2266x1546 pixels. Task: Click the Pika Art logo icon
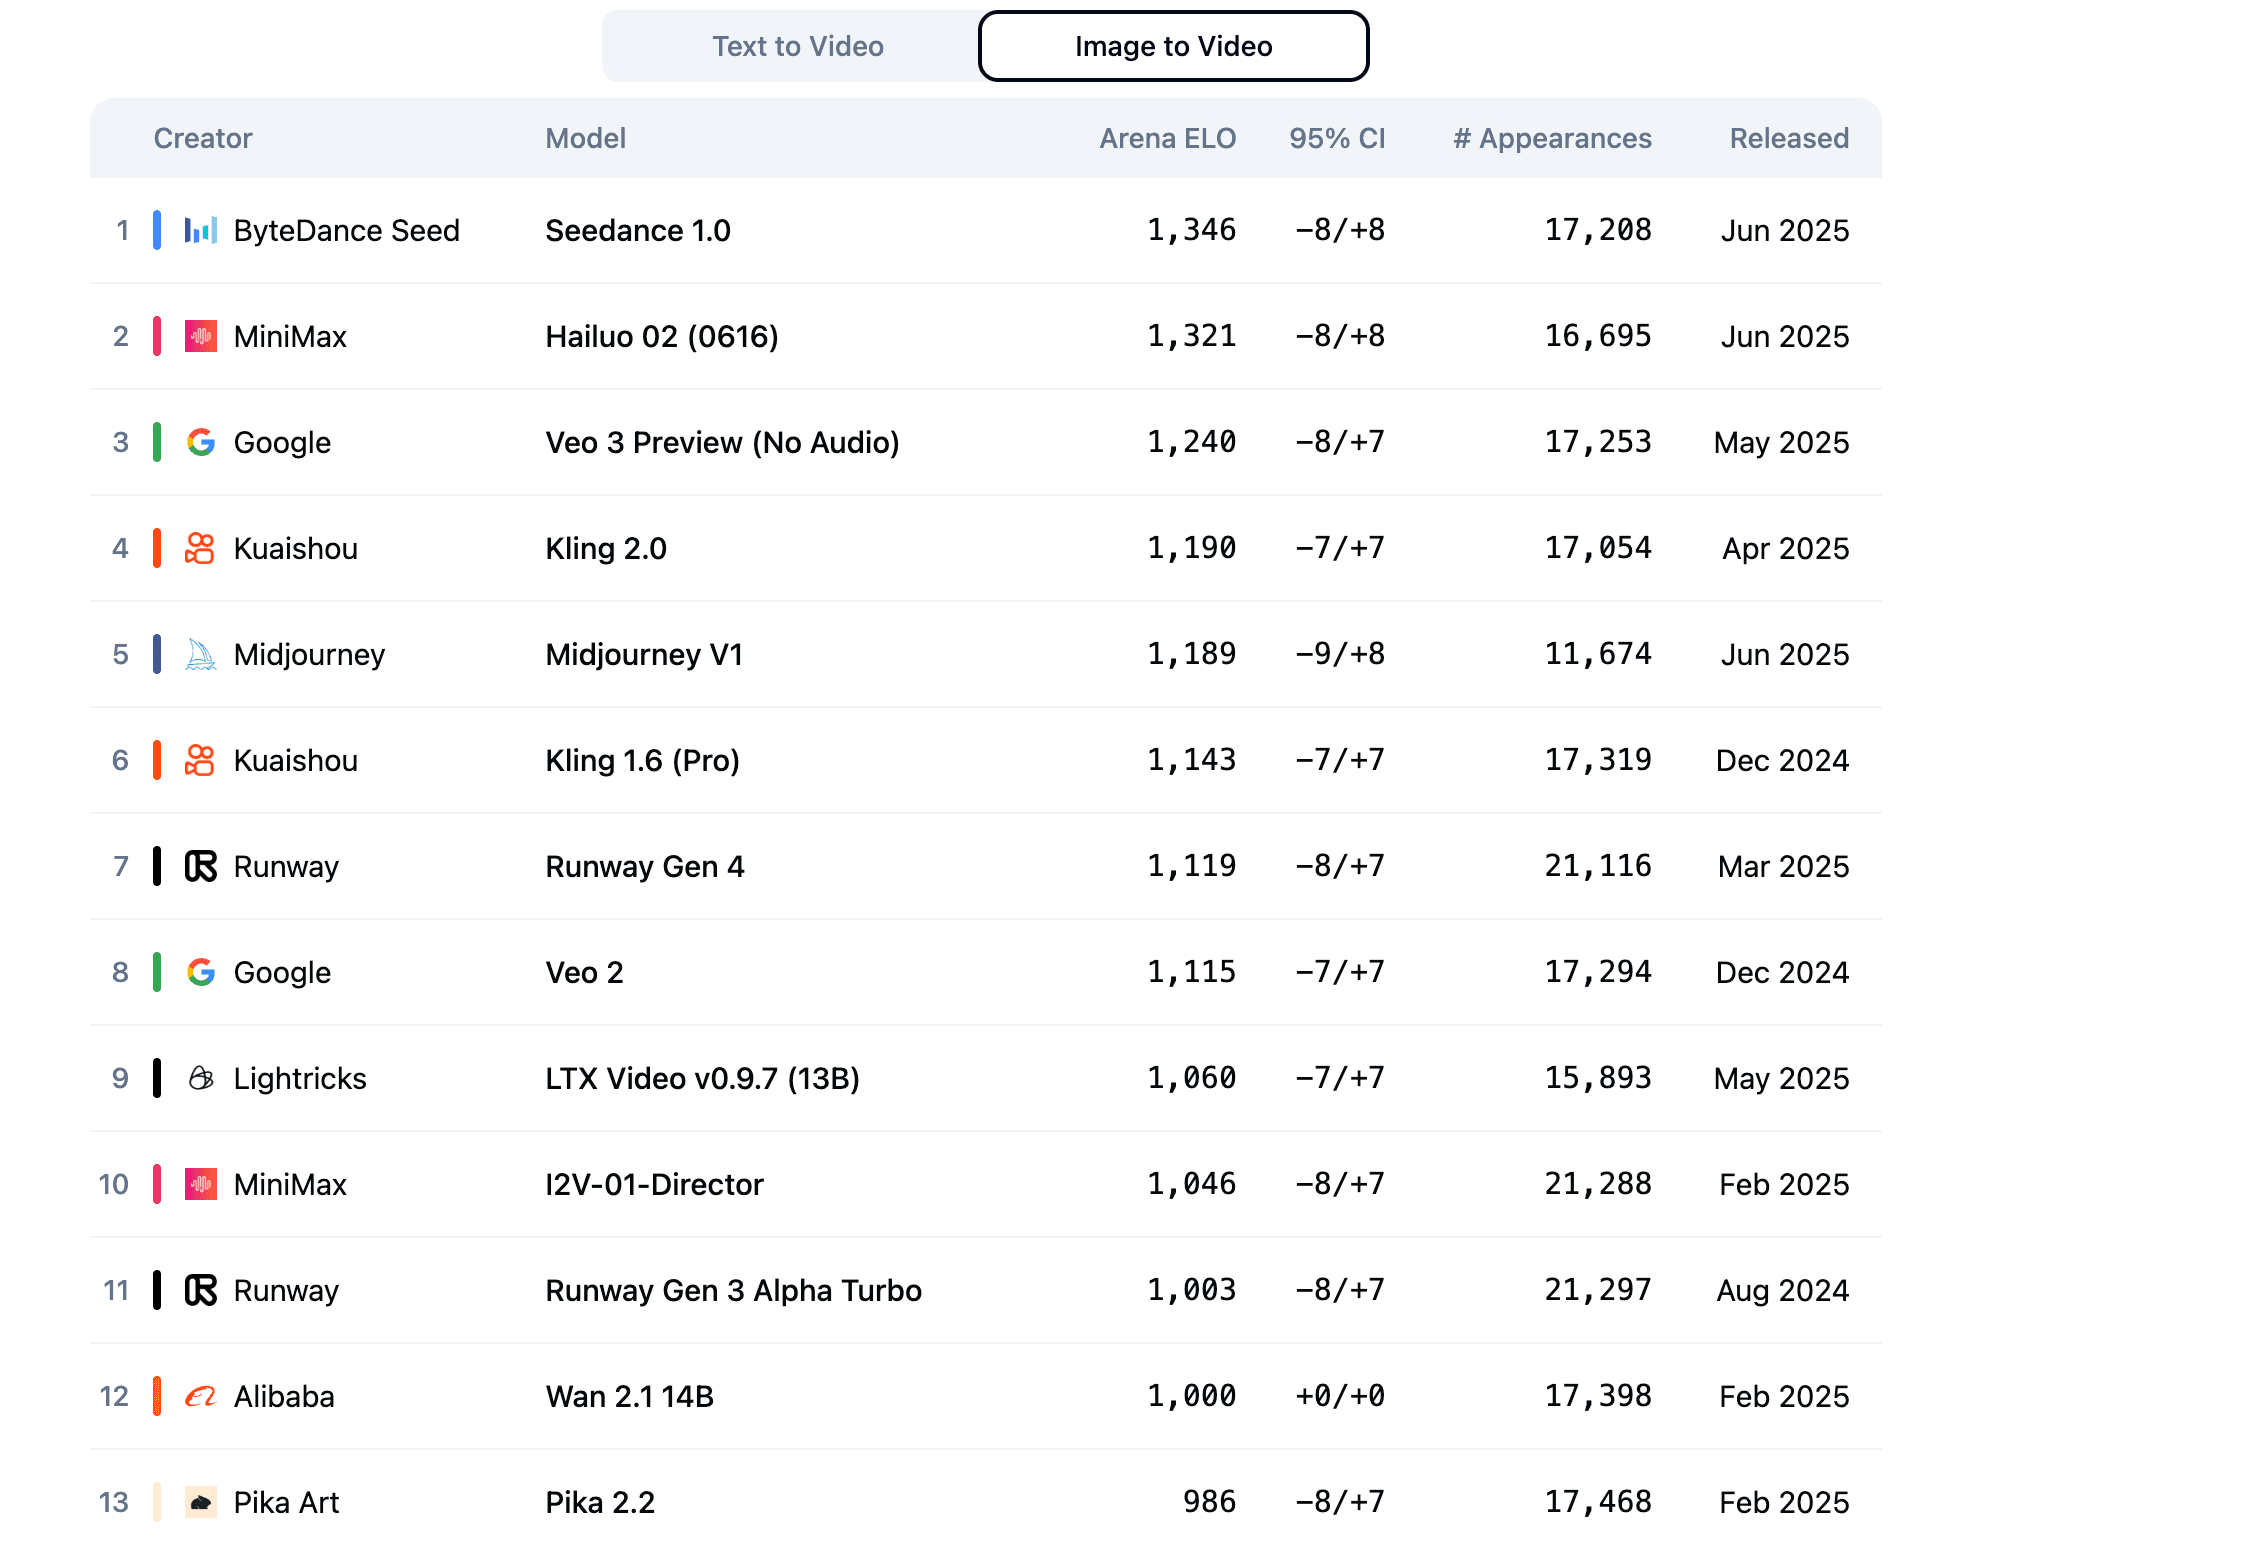tap(200, 1503)
